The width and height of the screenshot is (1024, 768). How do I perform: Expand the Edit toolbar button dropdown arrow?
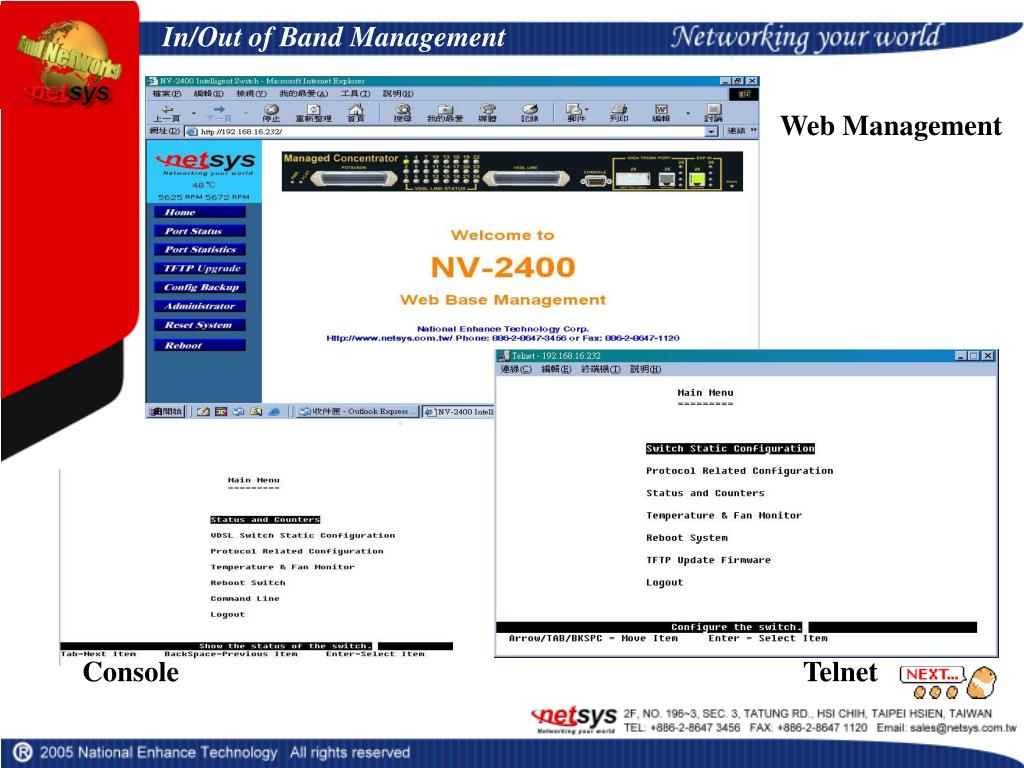688,113
